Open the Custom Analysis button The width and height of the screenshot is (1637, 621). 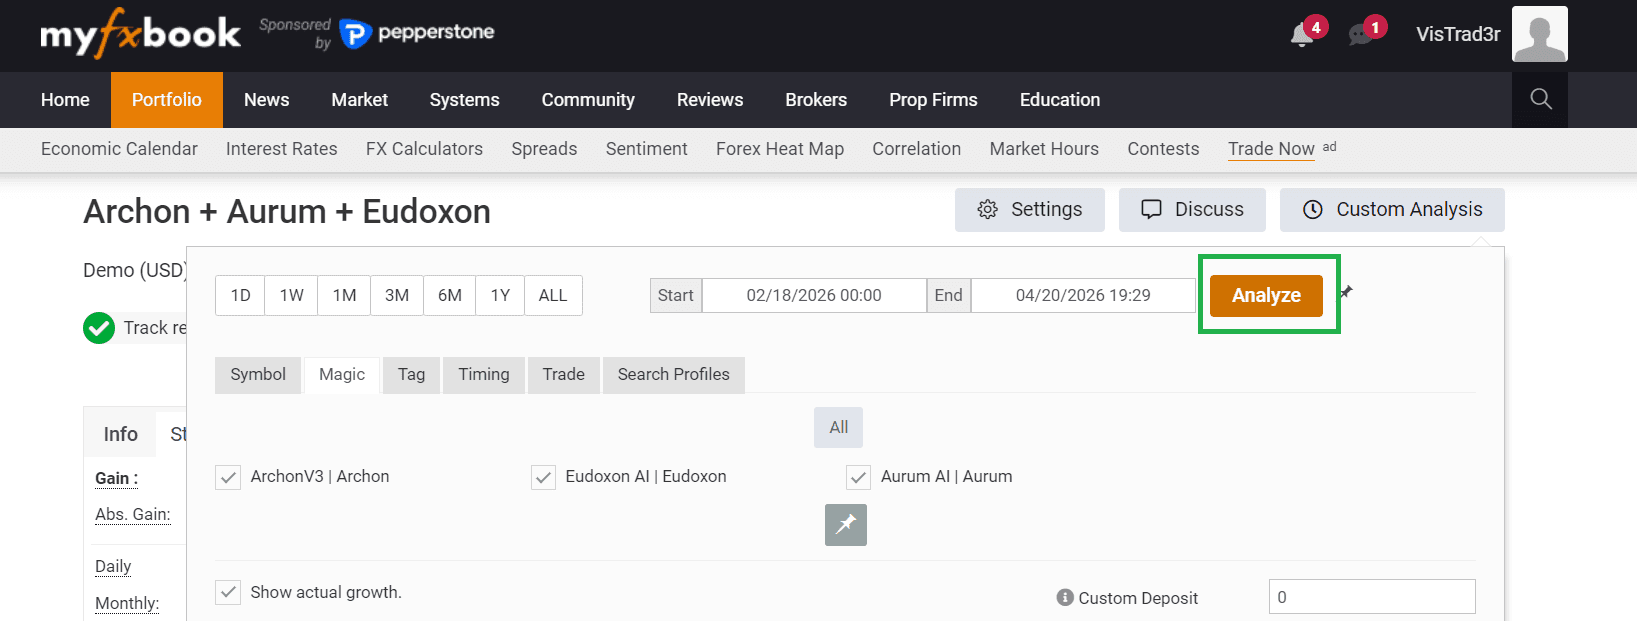(1392, 209)
